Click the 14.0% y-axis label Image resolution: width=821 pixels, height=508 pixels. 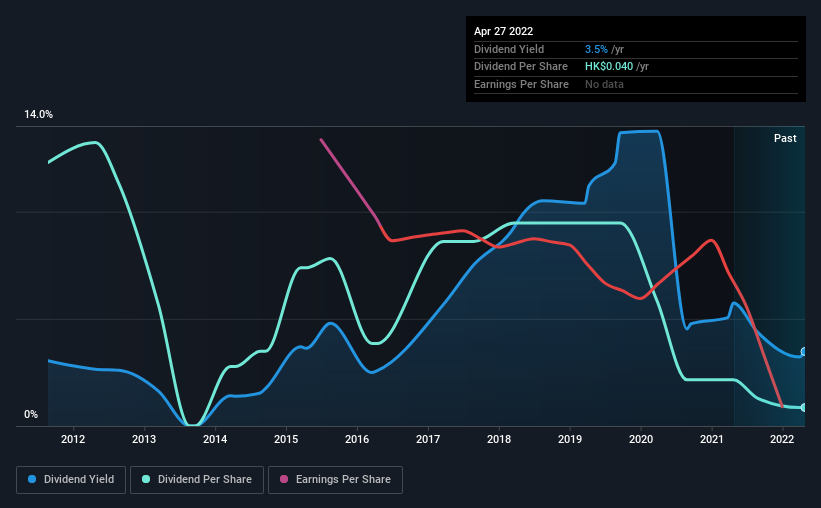38,114
